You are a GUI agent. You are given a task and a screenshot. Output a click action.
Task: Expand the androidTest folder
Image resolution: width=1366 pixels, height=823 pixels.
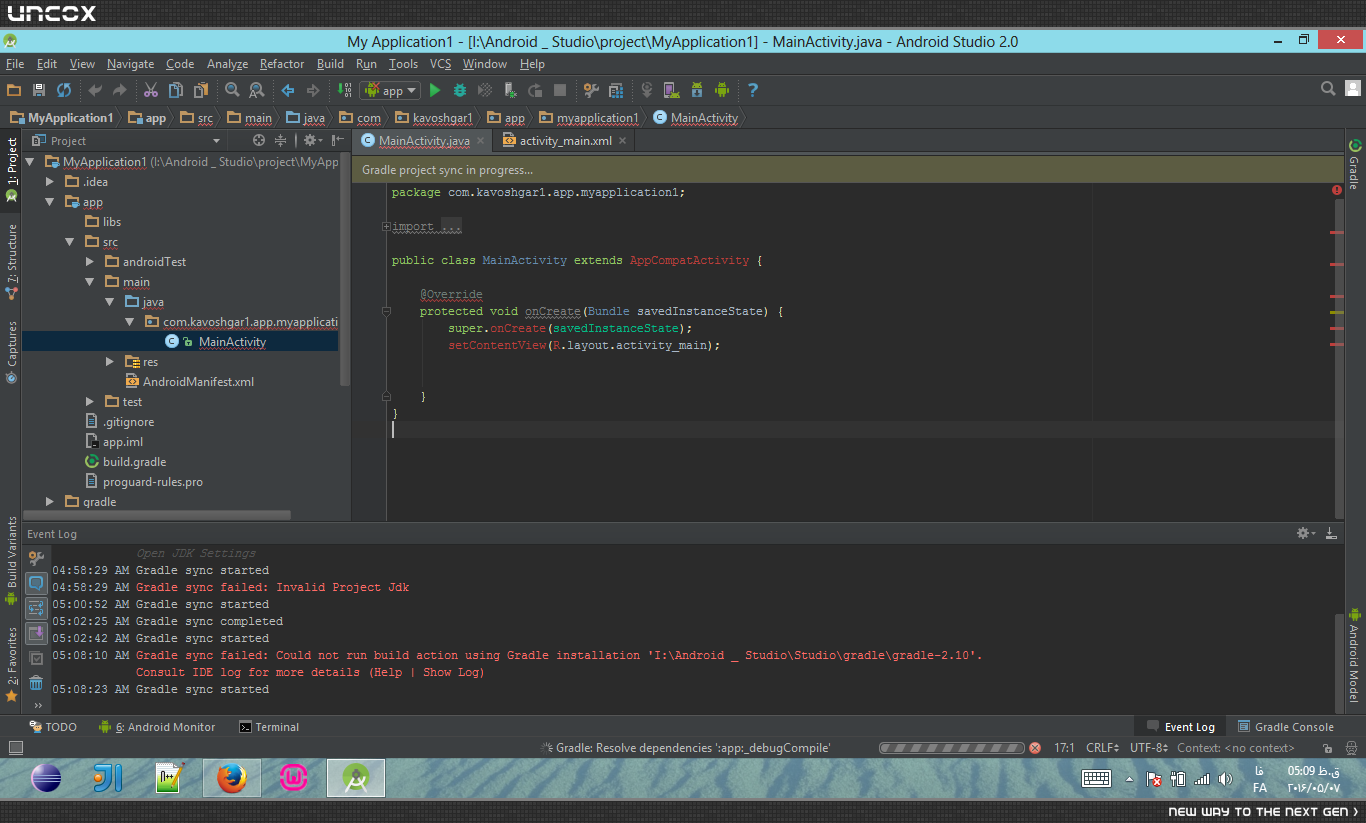pos(90,262)
